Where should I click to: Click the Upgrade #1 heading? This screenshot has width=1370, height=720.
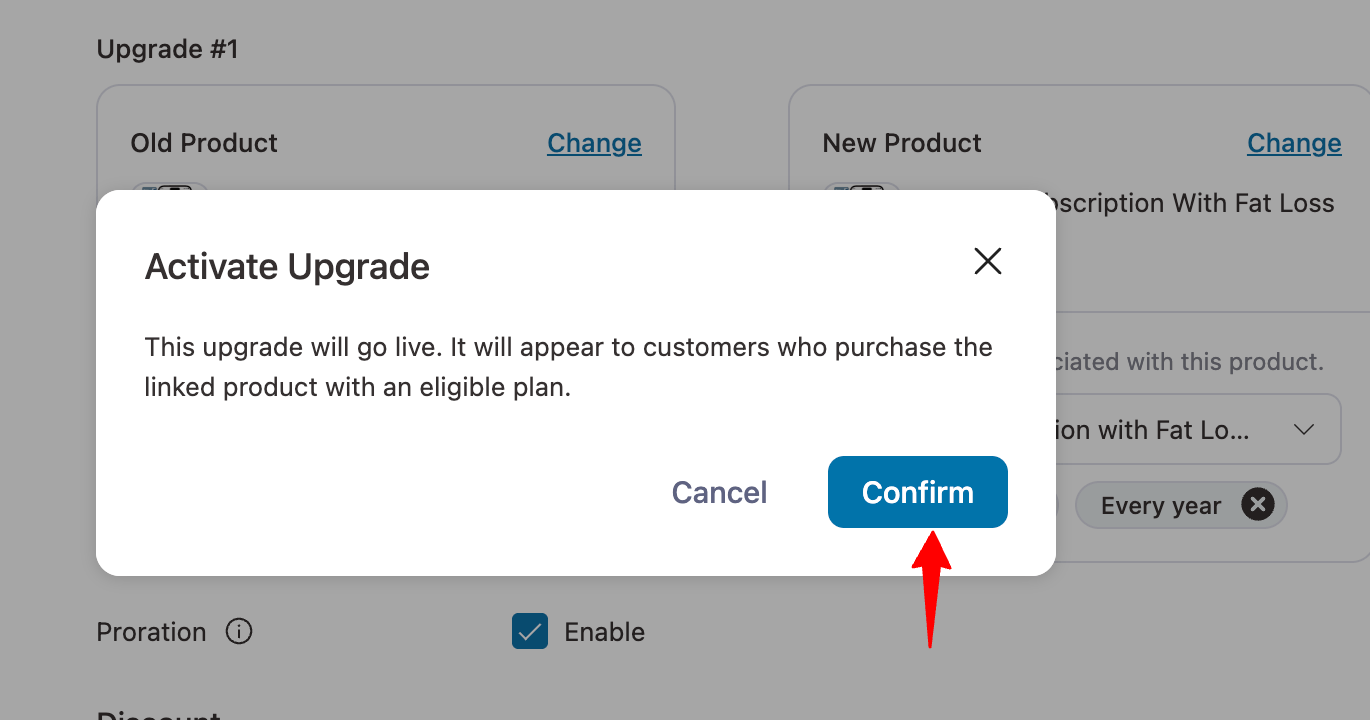pyautogui.click(x=167, y=48)
